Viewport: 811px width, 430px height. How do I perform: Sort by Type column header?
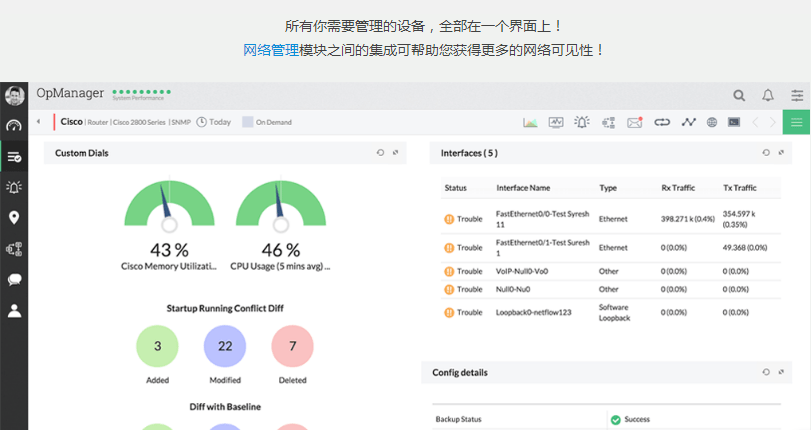[608, 188]
